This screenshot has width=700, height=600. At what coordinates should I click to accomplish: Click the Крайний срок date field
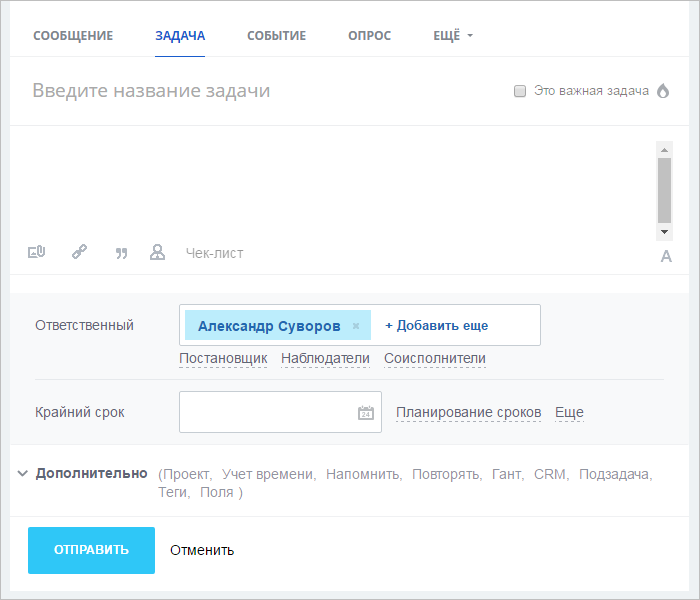(280, 412)
